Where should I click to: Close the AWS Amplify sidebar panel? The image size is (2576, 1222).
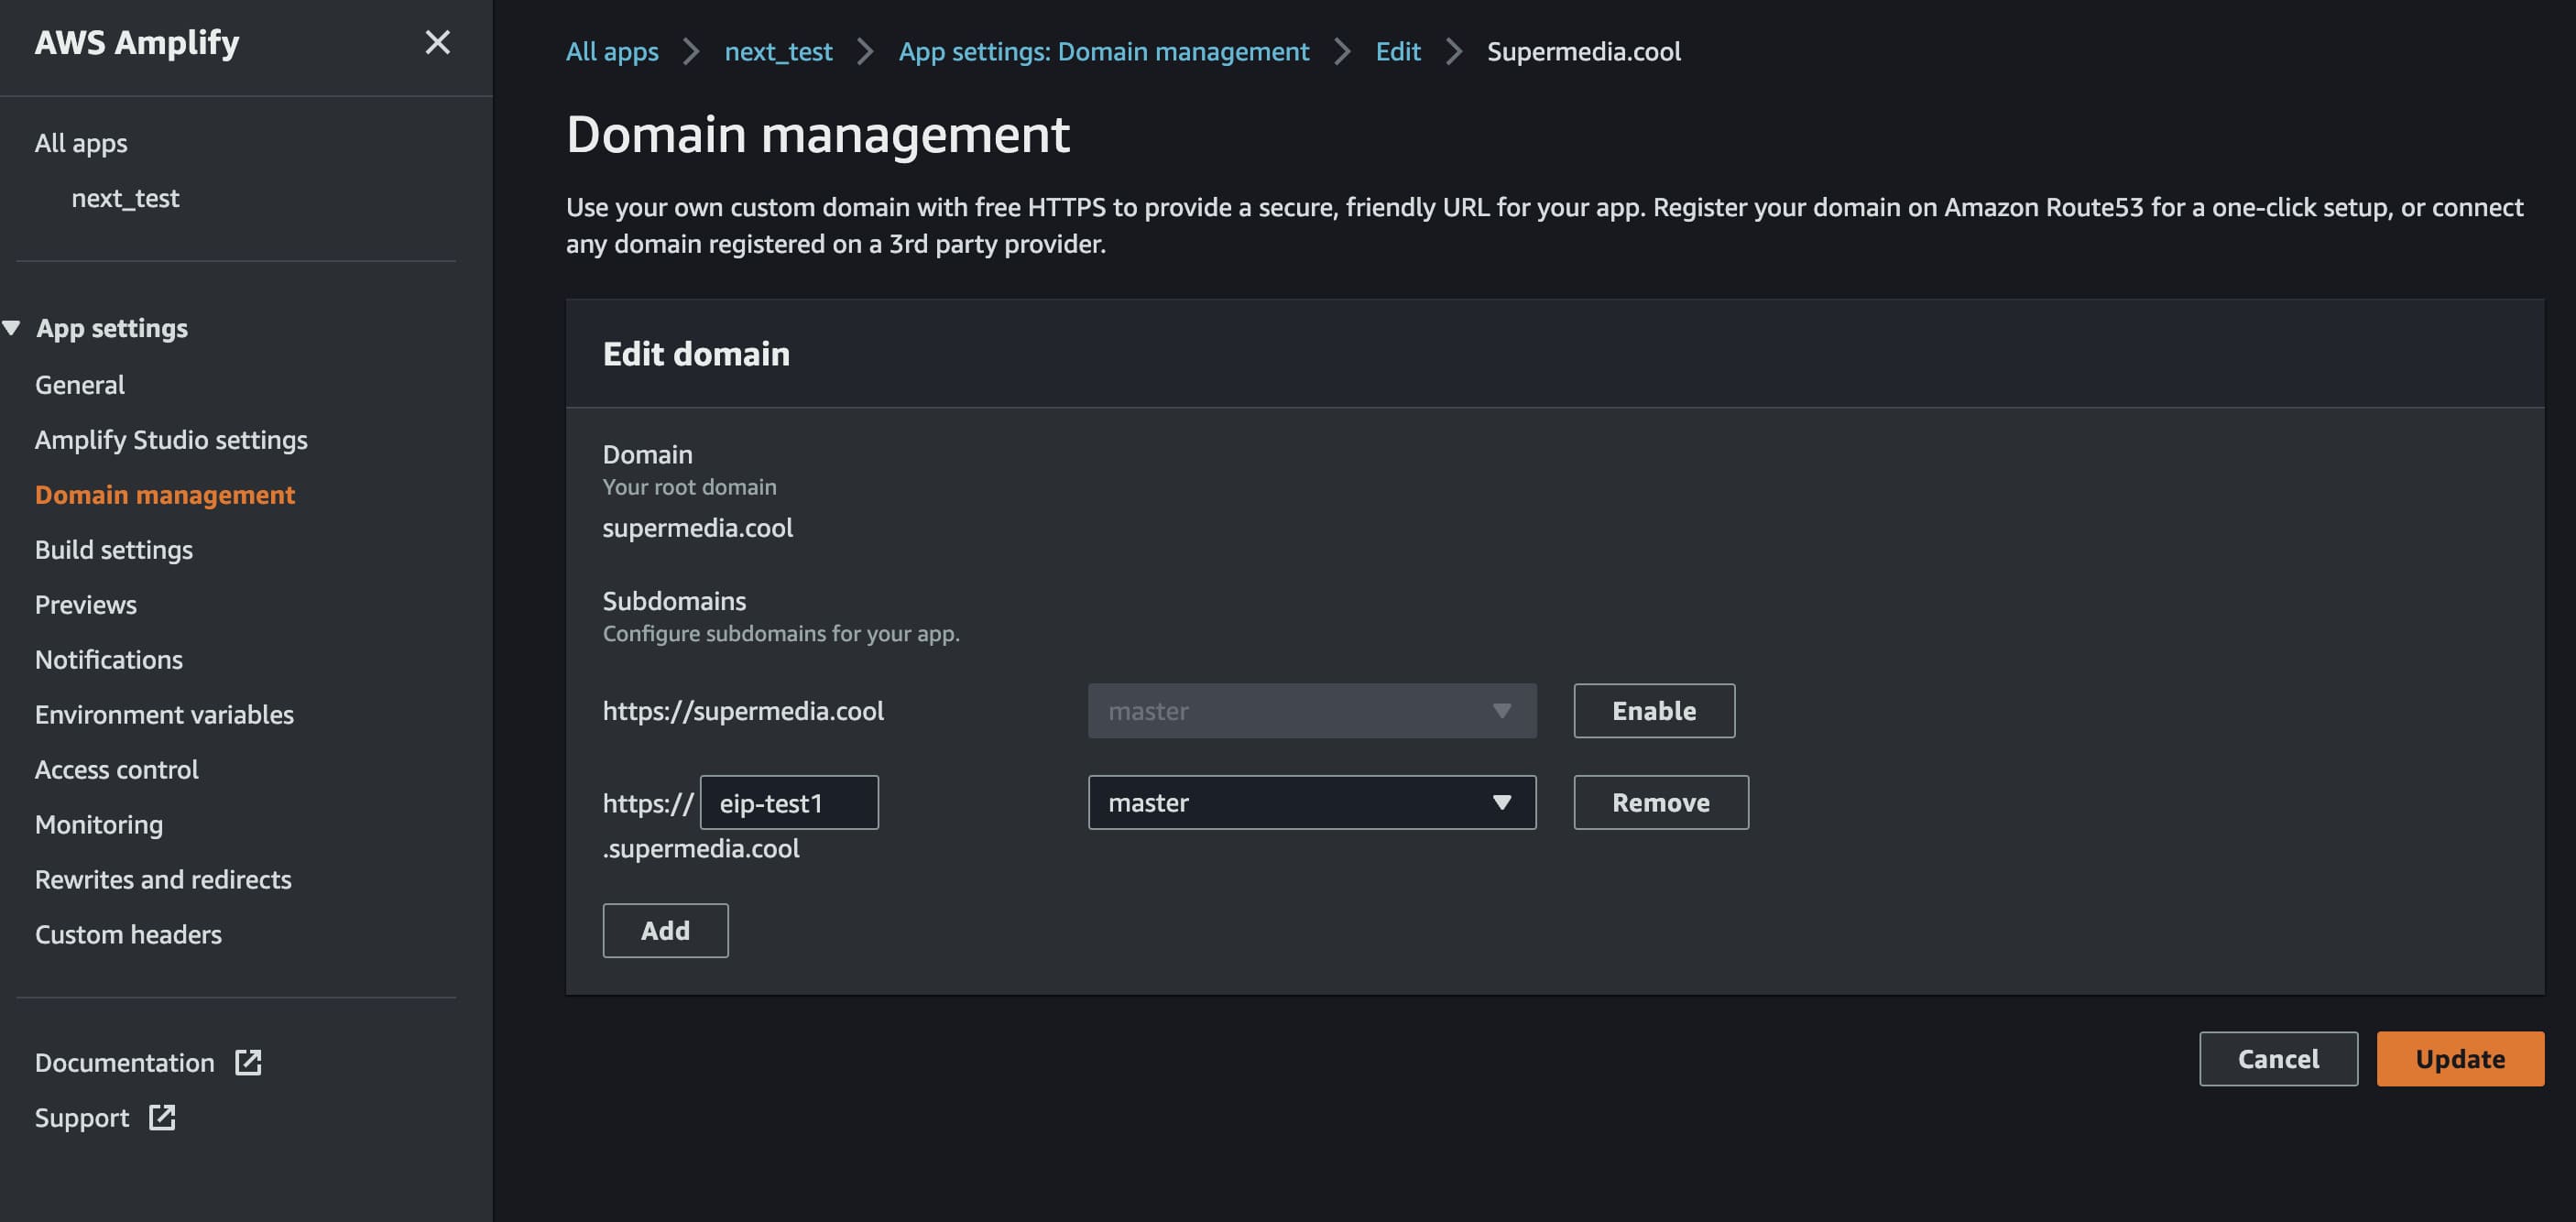point(437,42)
